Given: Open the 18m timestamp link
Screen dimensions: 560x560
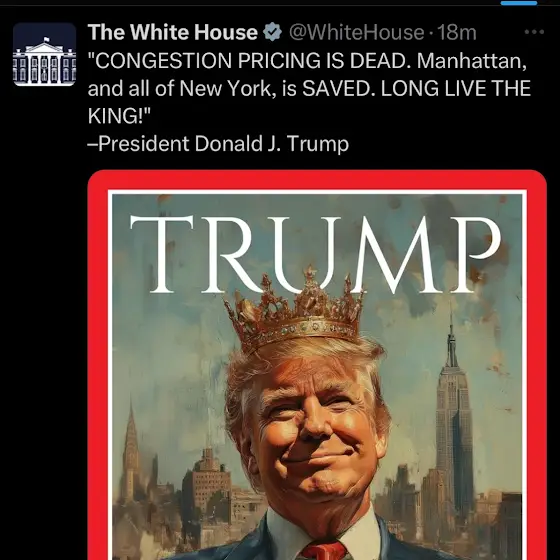Looking at the screenshot, I should point(457,32).
